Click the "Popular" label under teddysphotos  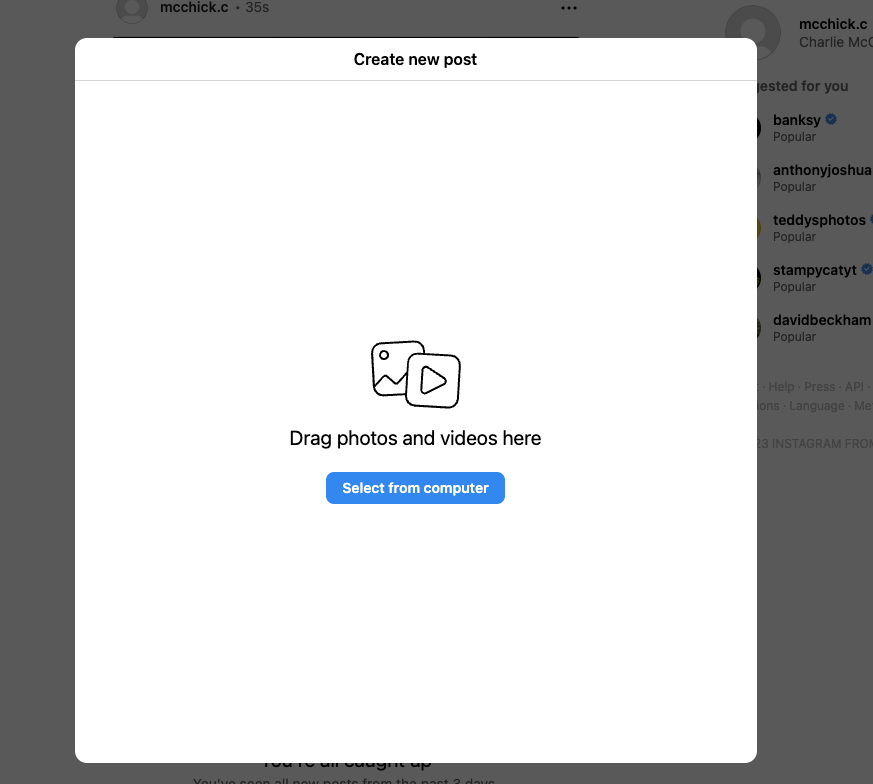(x=794, y=237)
